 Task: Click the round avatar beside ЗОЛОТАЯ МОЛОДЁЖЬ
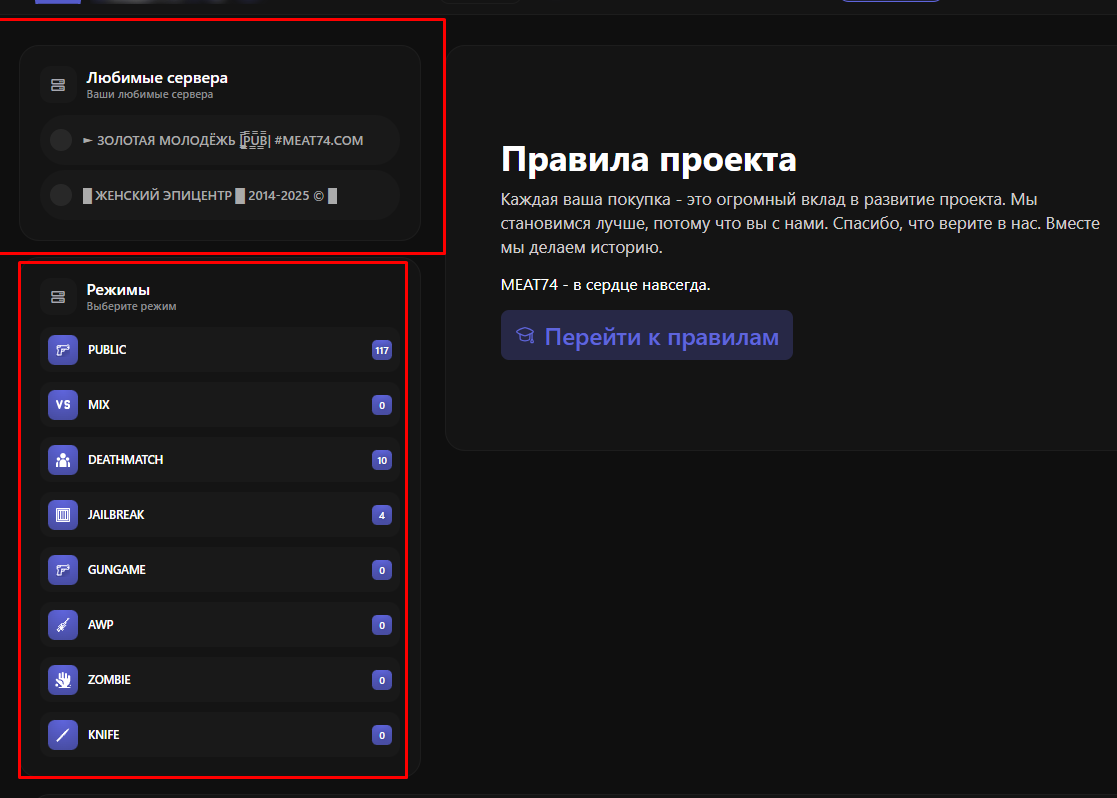60,140
